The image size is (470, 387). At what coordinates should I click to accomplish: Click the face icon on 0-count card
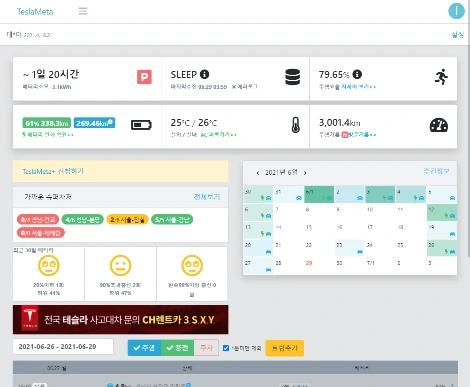pyautogui.click(x=192, y=265)
